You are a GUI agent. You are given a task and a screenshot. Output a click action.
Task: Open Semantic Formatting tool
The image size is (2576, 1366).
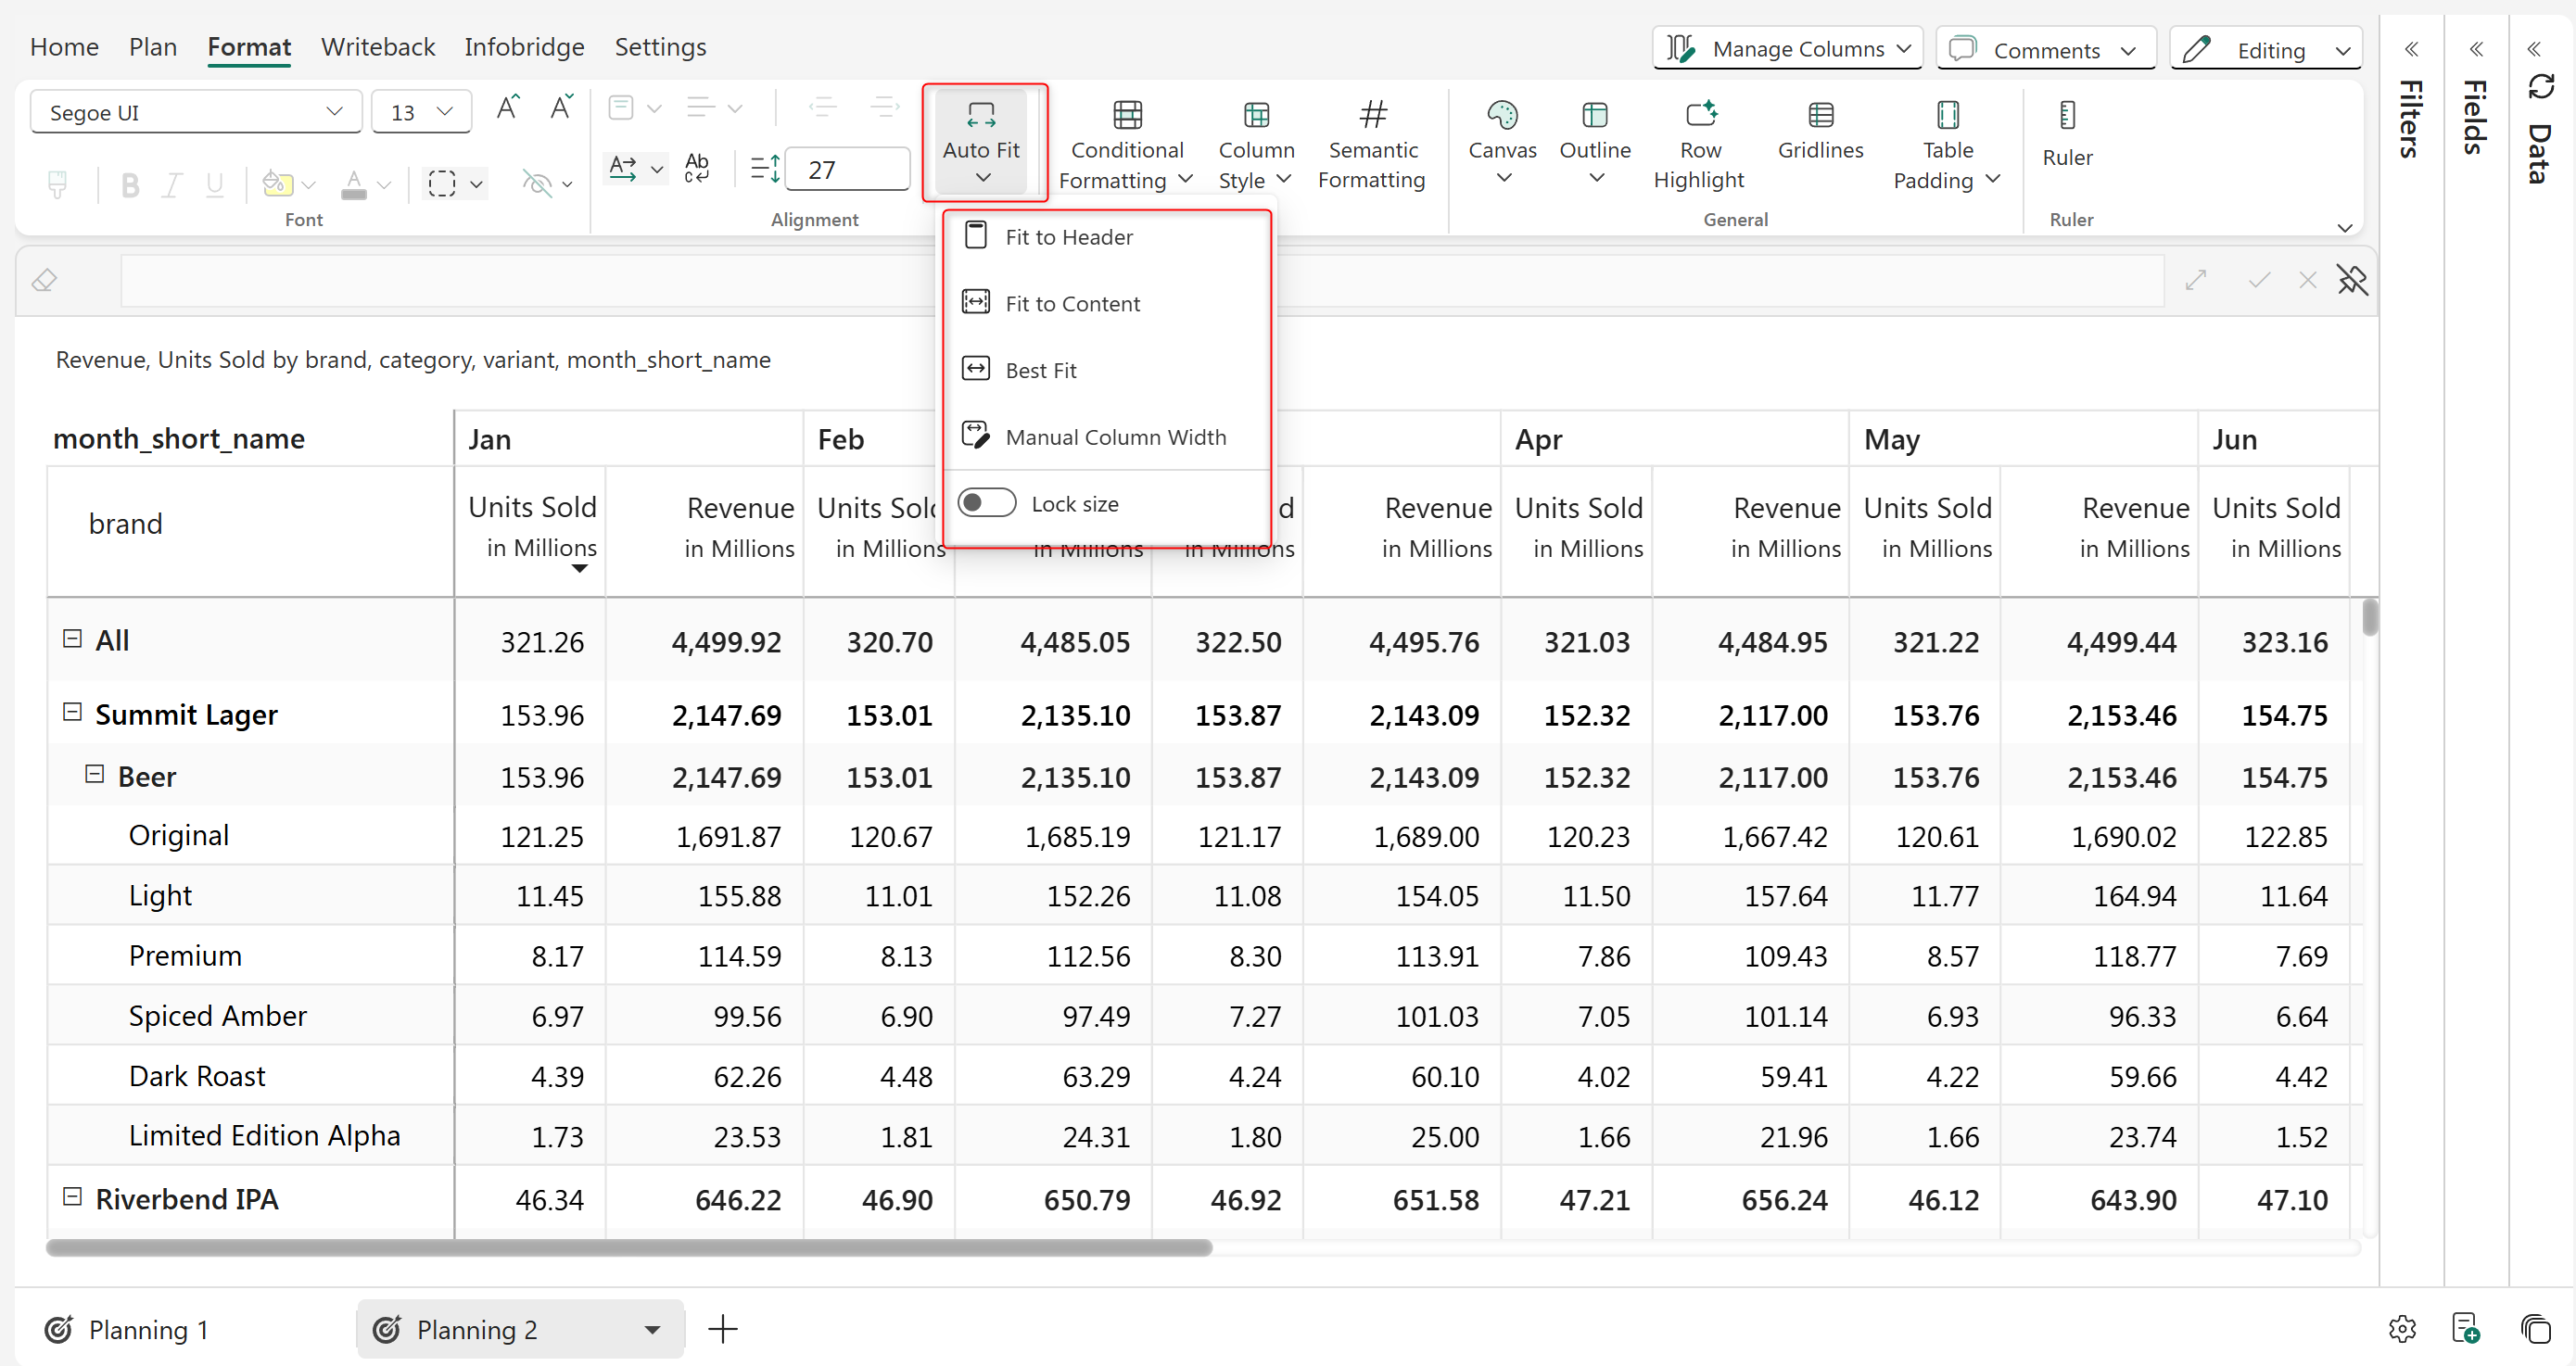[1372, 117]
